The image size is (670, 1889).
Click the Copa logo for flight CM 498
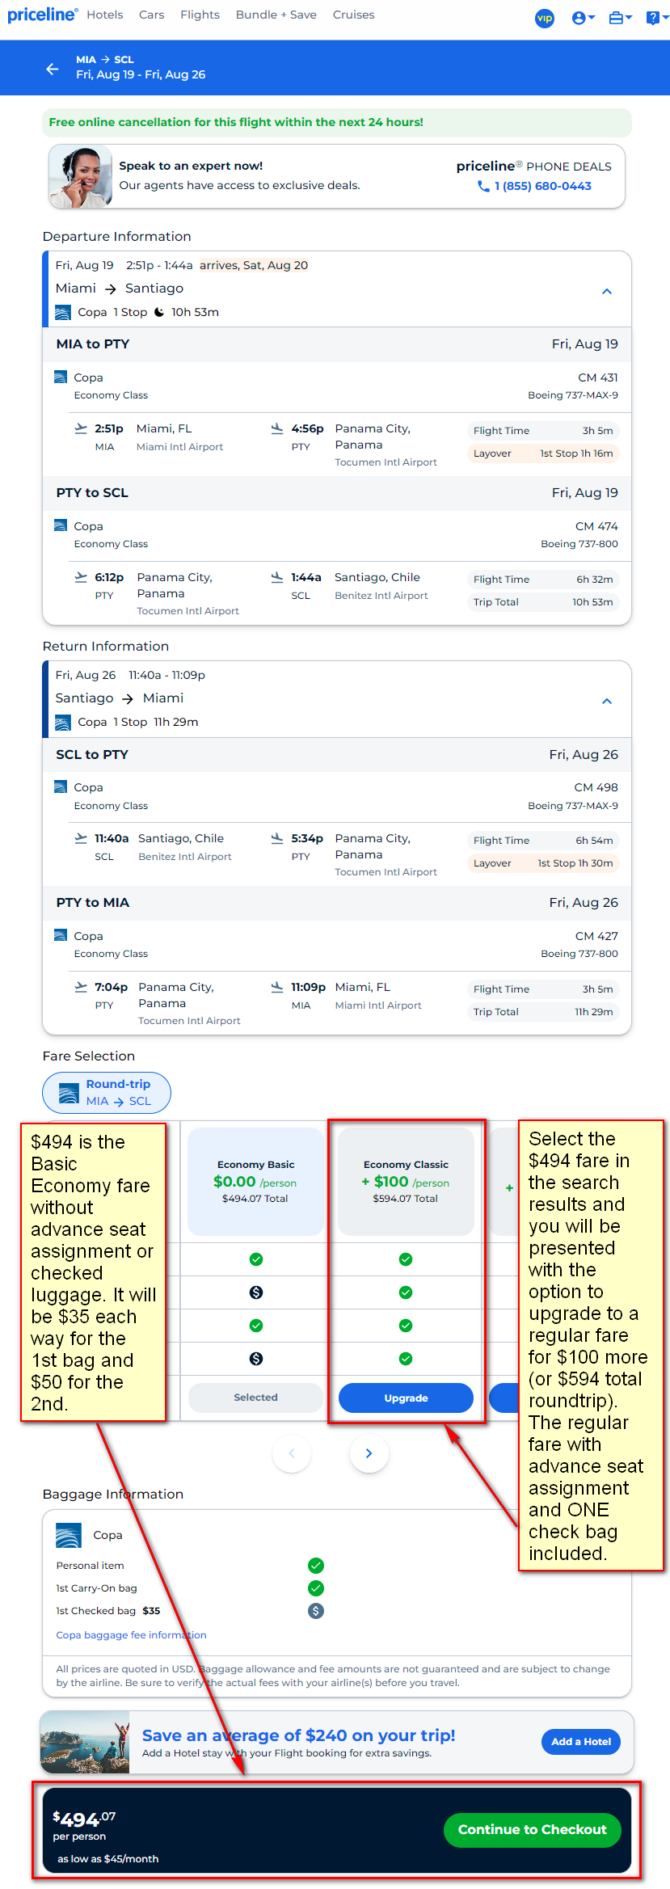(61, 787)
